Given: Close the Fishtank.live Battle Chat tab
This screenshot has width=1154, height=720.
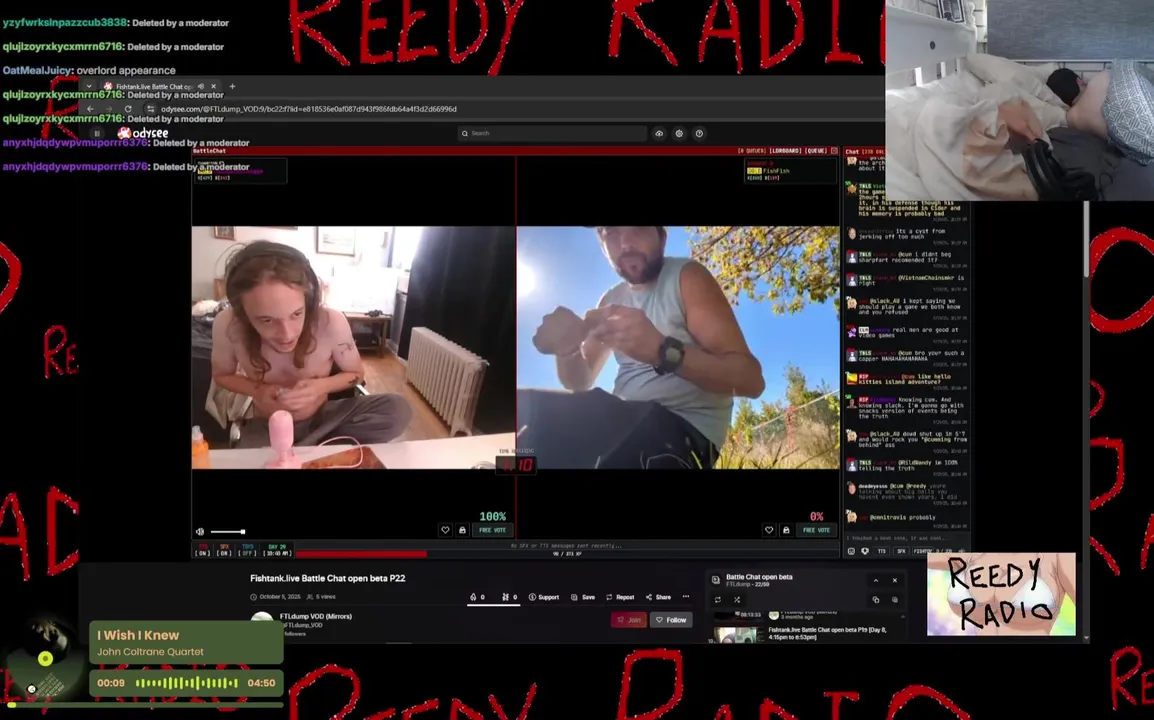Looking at the screenshot, I should coord(213,86).
